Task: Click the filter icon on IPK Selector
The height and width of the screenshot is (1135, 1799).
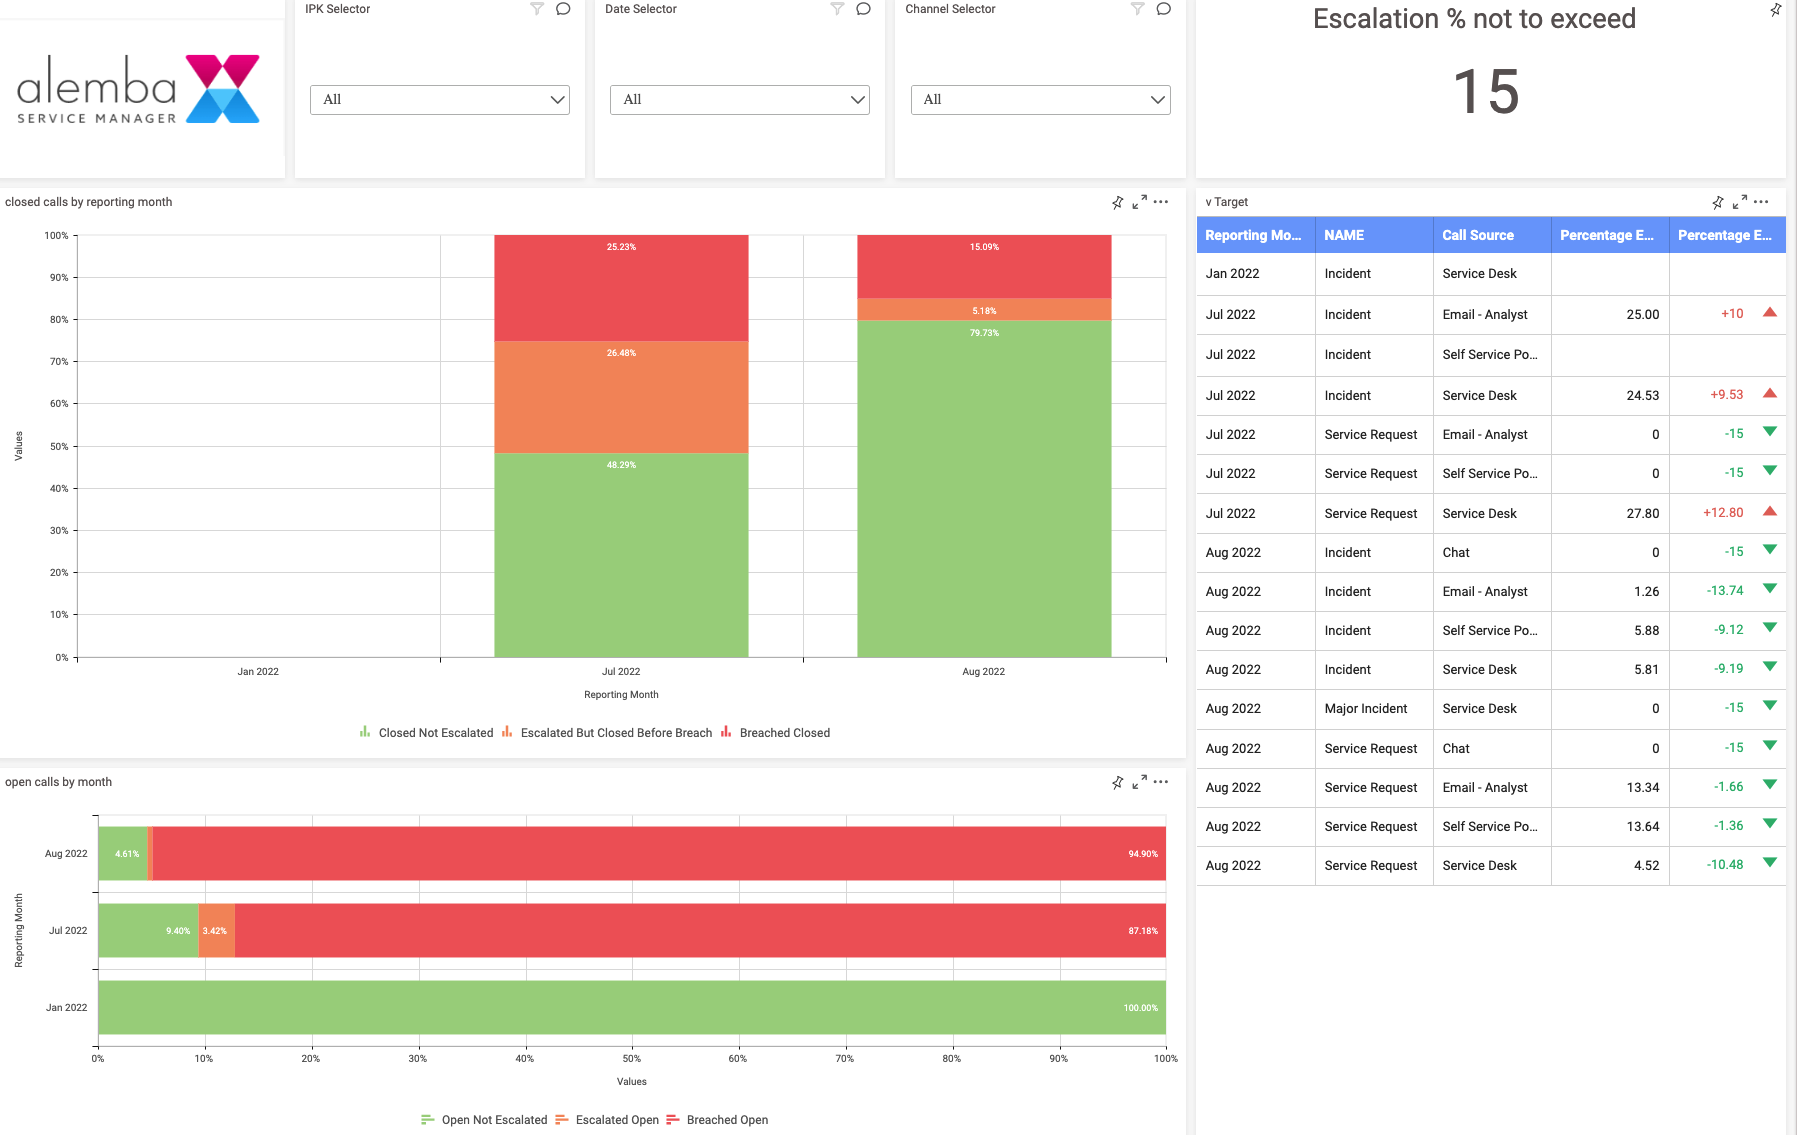Action: (537, 9)
